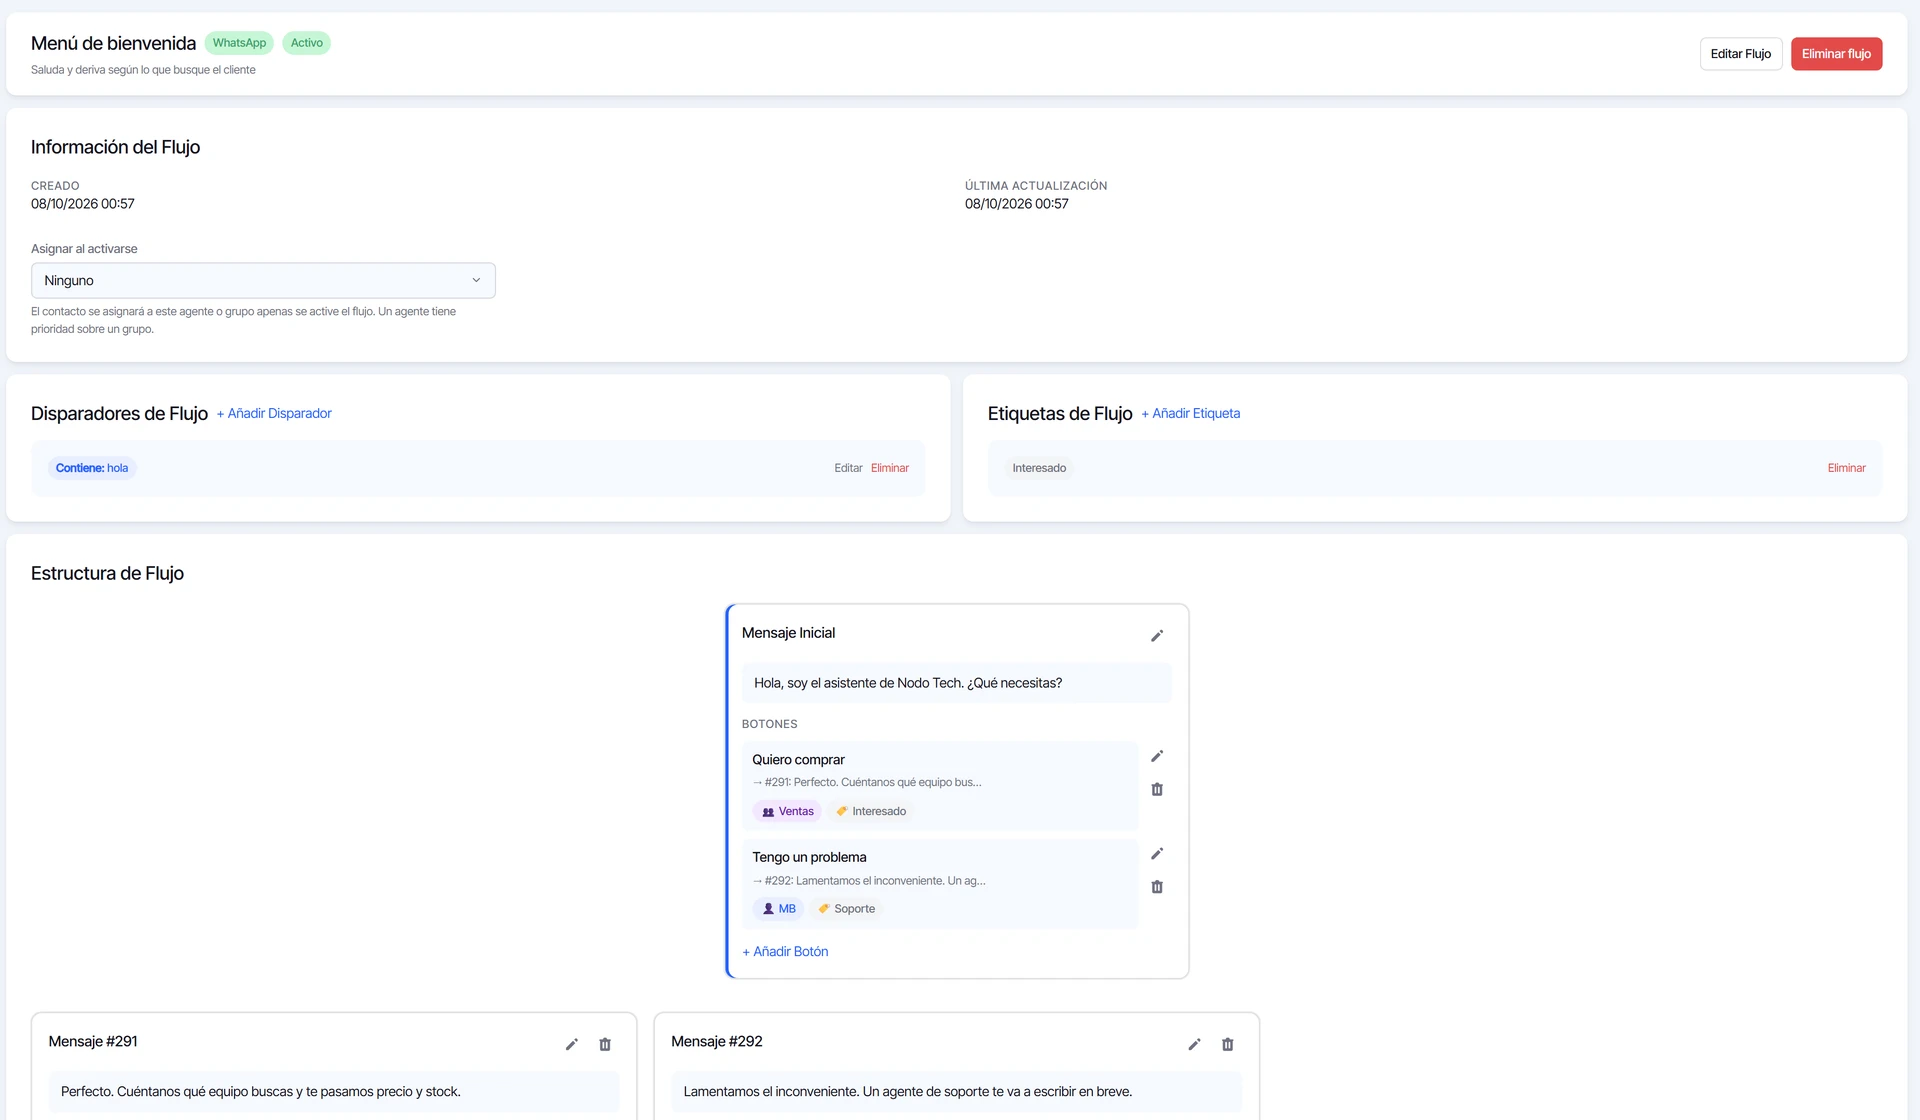Remove the Interesado flow tag
The height and width of the screenshot is (1120, 1920).
pos(1847,468)
